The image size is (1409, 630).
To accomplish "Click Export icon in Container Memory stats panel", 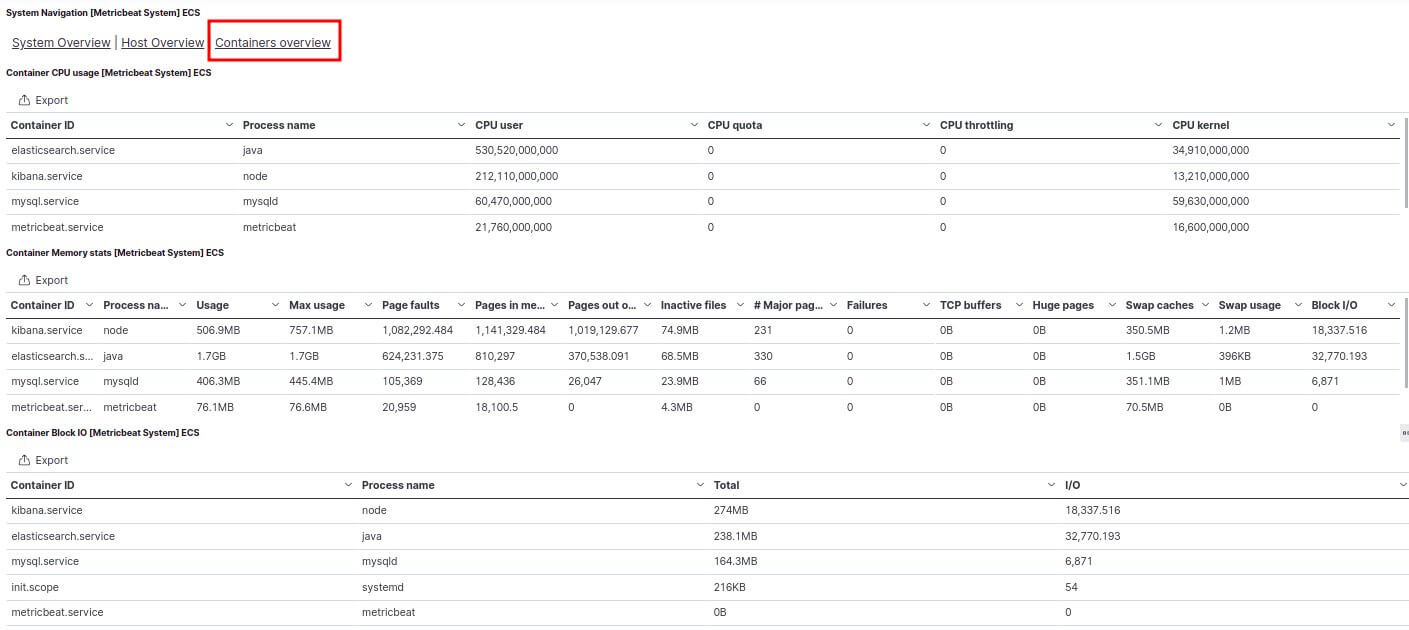I will pyautogui.click(x=25, y=280).
